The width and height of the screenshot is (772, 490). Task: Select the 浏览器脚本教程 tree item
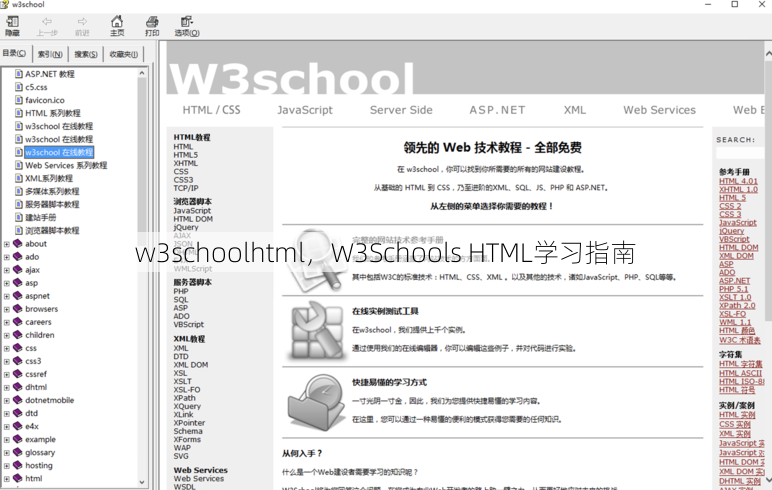[x=52, y=230]
